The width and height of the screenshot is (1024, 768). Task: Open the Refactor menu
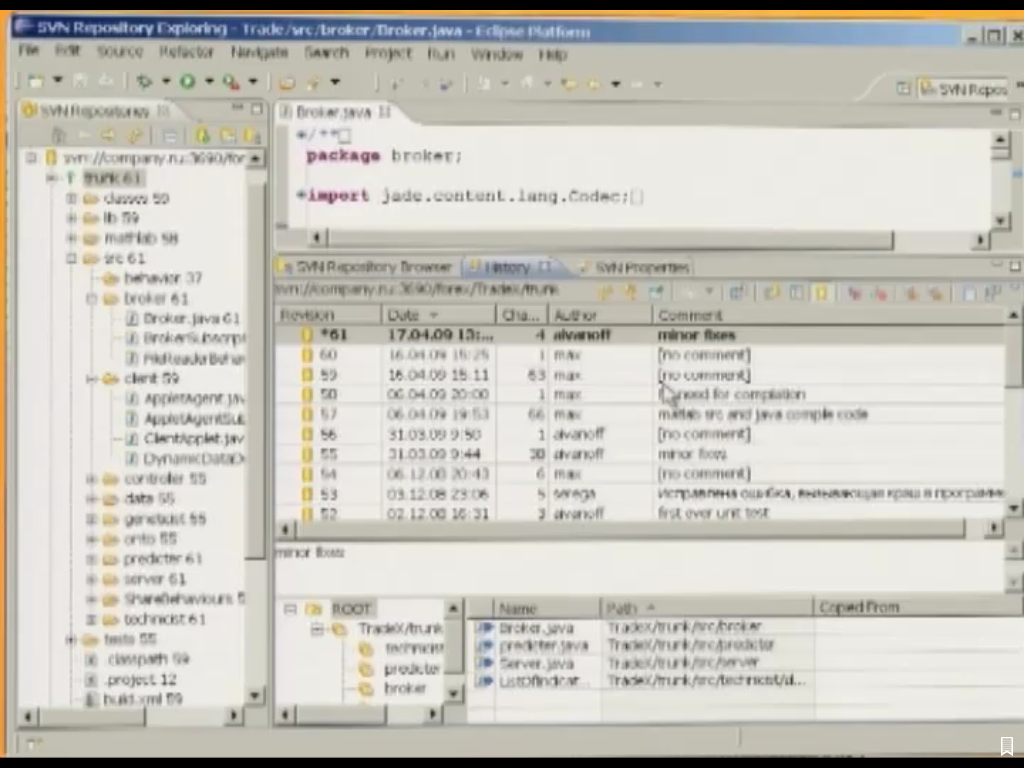pyautogui.click(x=187, y=51)
